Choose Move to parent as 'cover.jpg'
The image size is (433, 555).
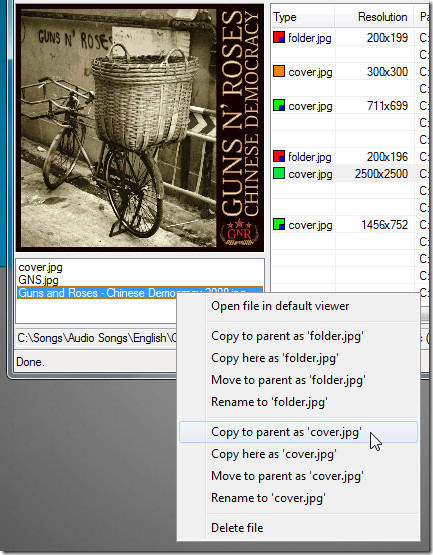[298, 476]
